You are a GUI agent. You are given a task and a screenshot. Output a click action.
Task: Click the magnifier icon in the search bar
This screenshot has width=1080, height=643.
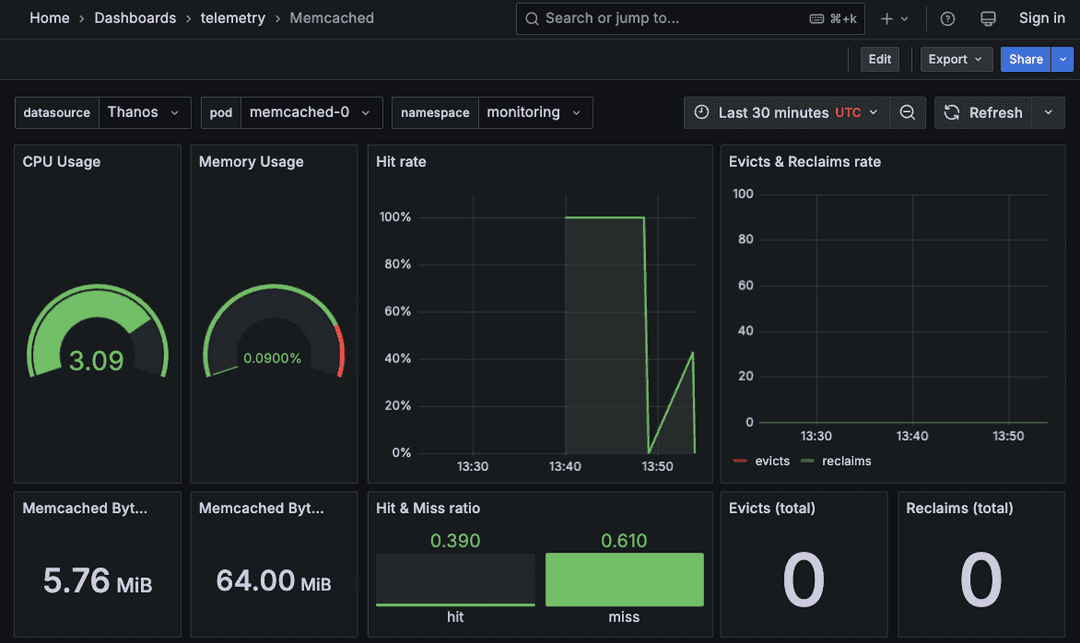pyautogui.click(x=530, y=18)
